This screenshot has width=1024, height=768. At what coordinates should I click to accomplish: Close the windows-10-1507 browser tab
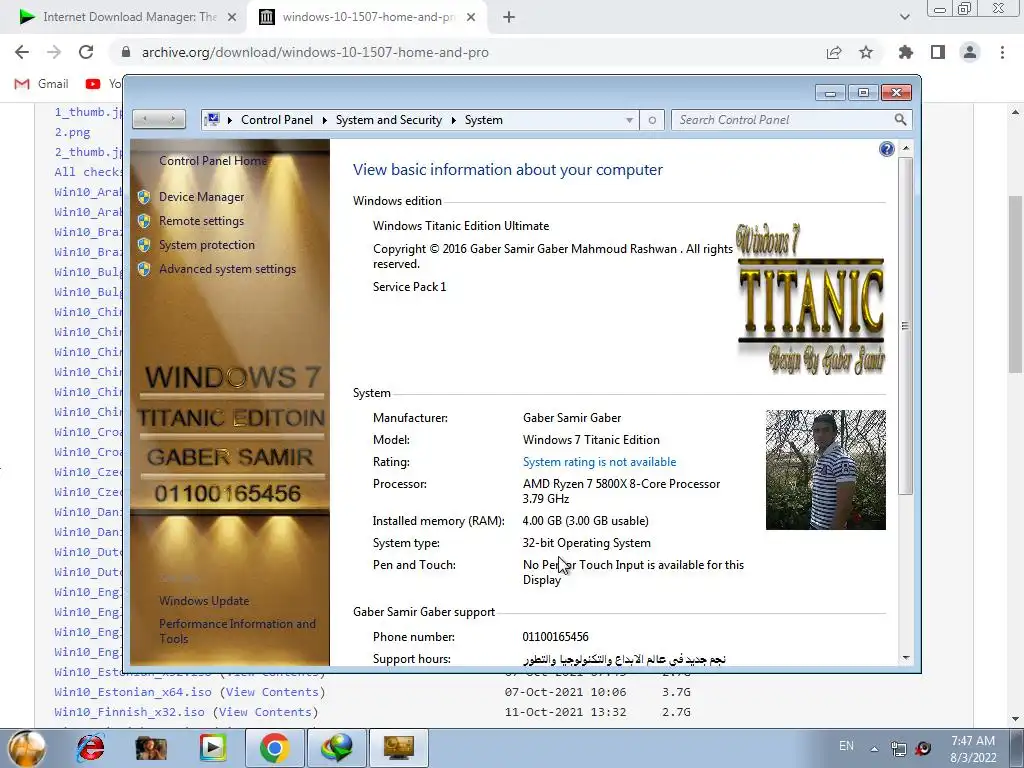471,18
